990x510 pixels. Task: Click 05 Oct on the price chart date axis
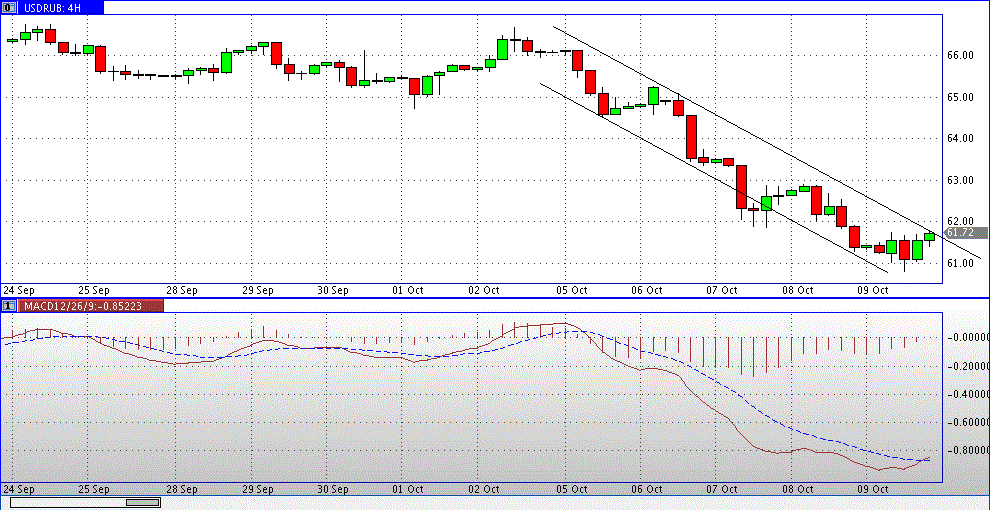click(x=571, y=290)
